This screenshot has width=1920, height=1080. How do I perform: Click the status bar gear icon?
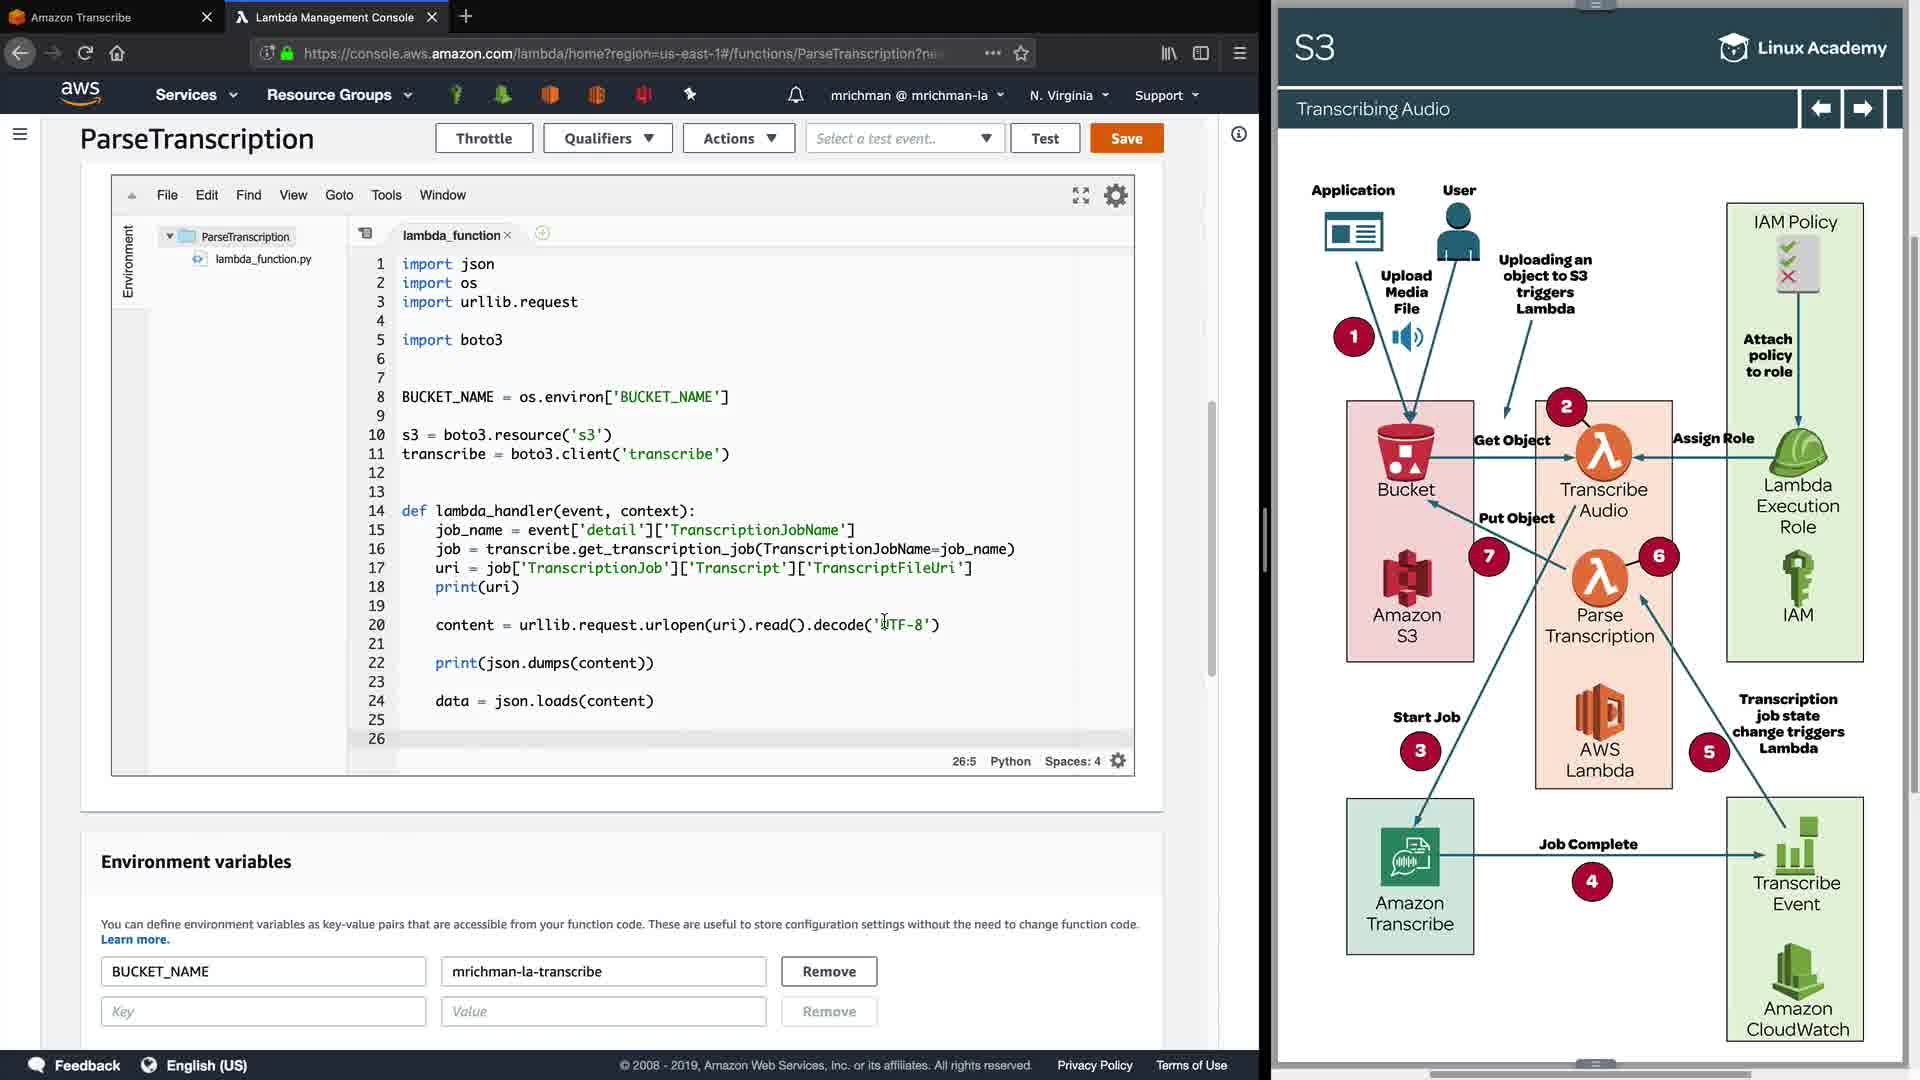click(1118, 761)
